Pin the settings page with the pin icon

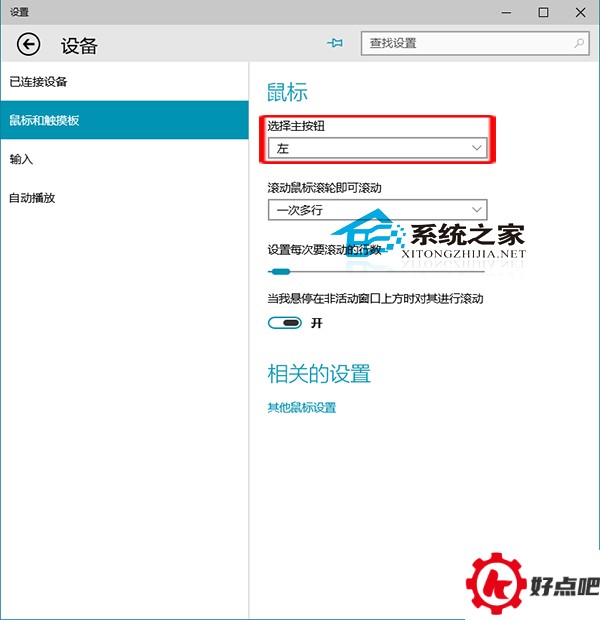[335, 43]
